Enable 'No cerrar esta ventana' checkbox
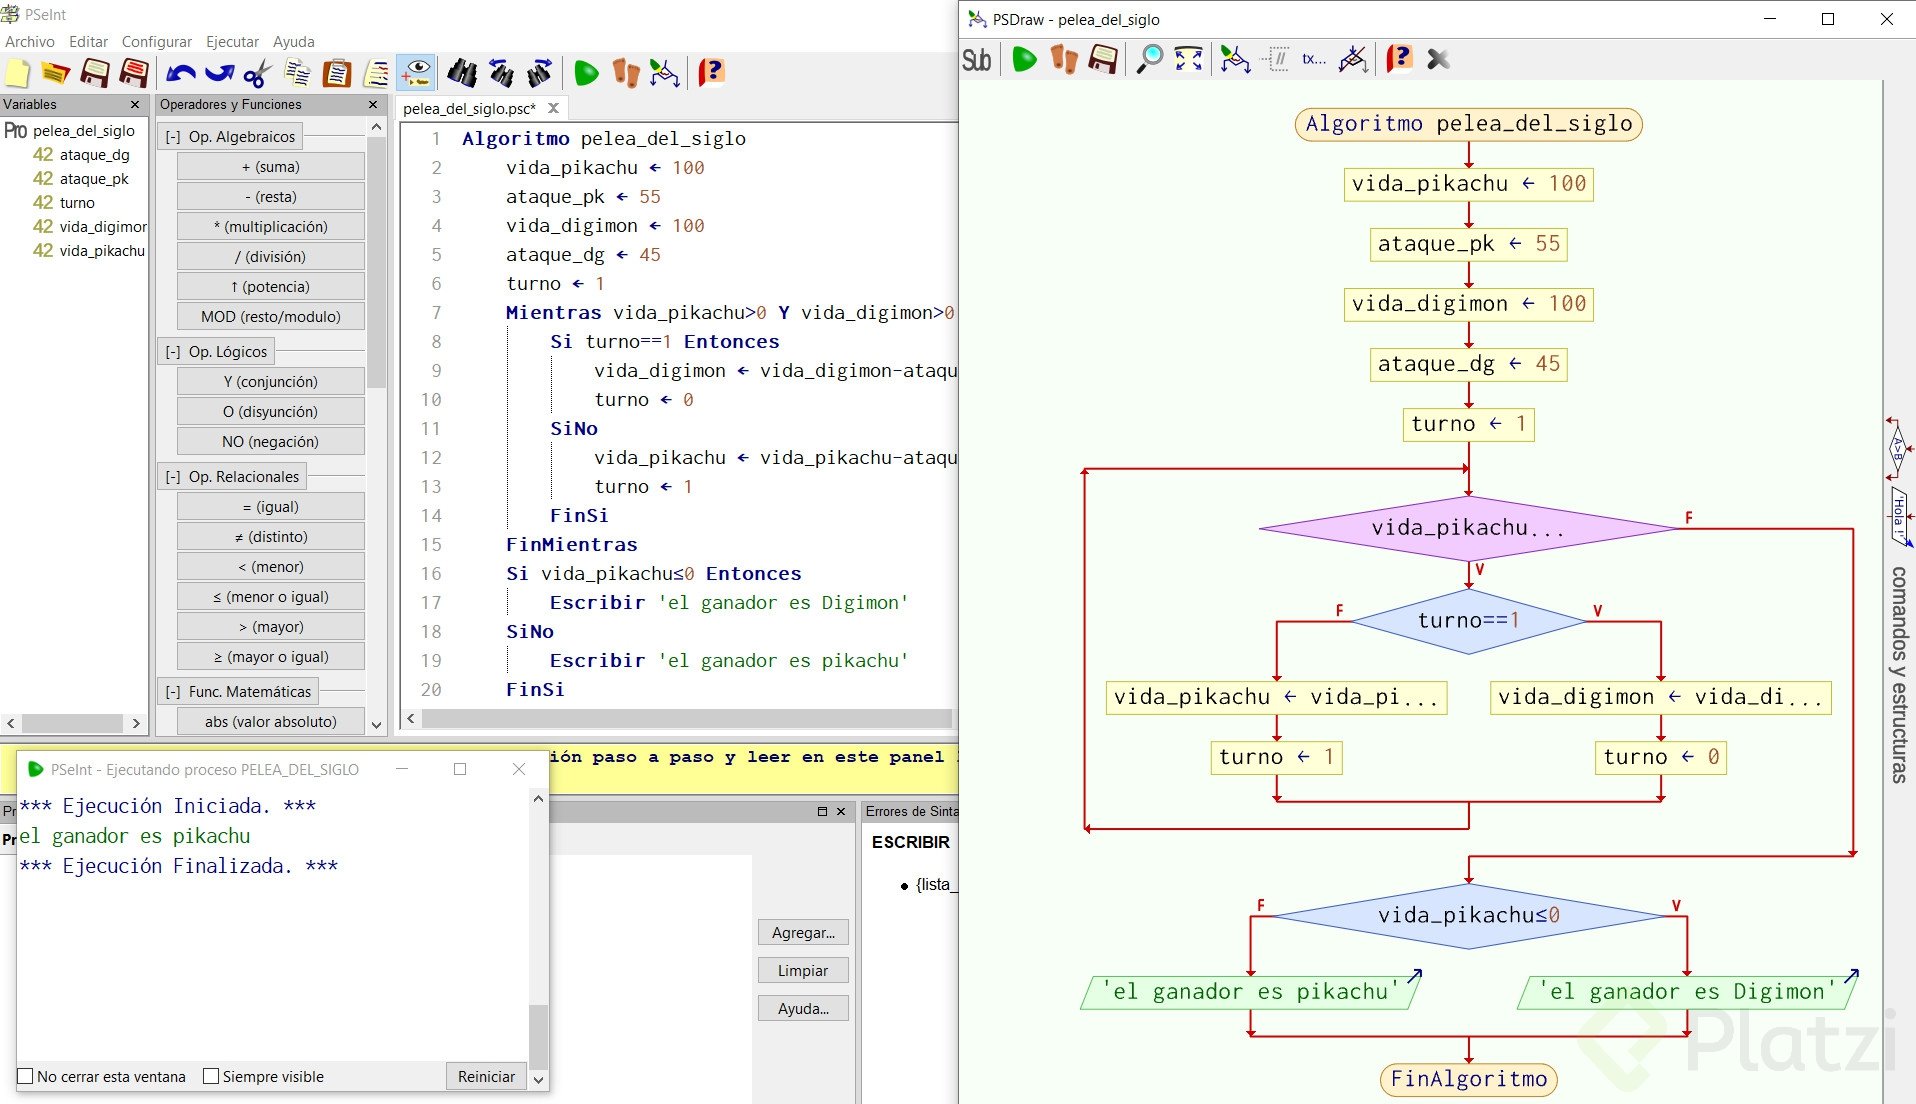The width and height of the screenshot is (1916, 1104). 26,1076
